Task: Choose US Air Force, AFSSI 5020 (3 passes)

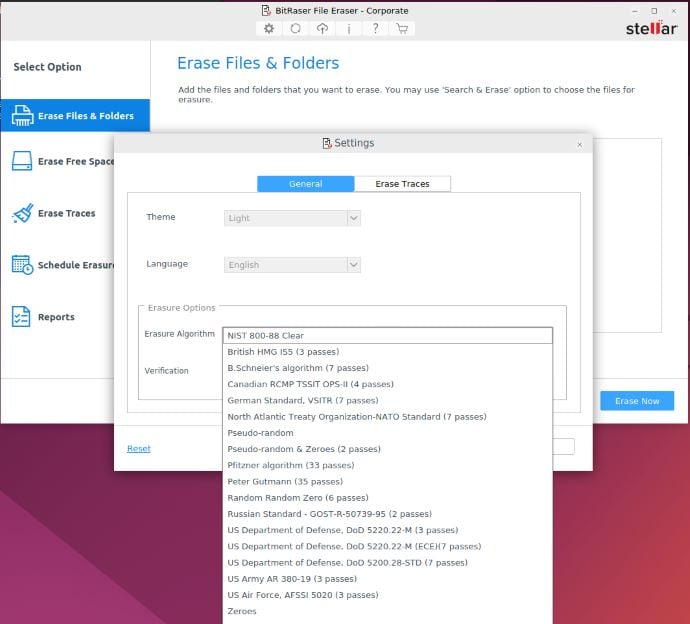Action: (387, 595)
